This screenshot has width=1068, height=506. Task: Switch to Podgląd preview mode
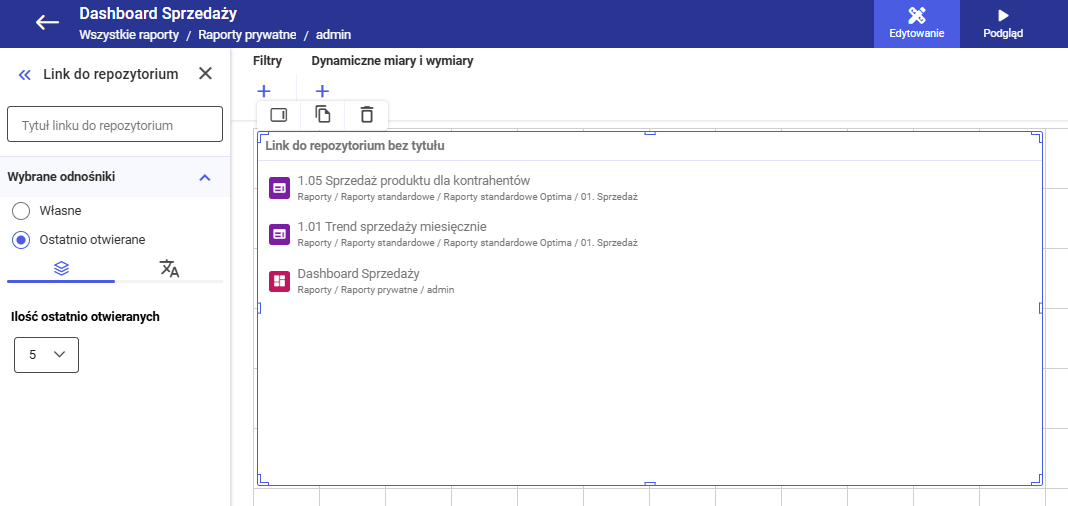(x=1003, y=24)
